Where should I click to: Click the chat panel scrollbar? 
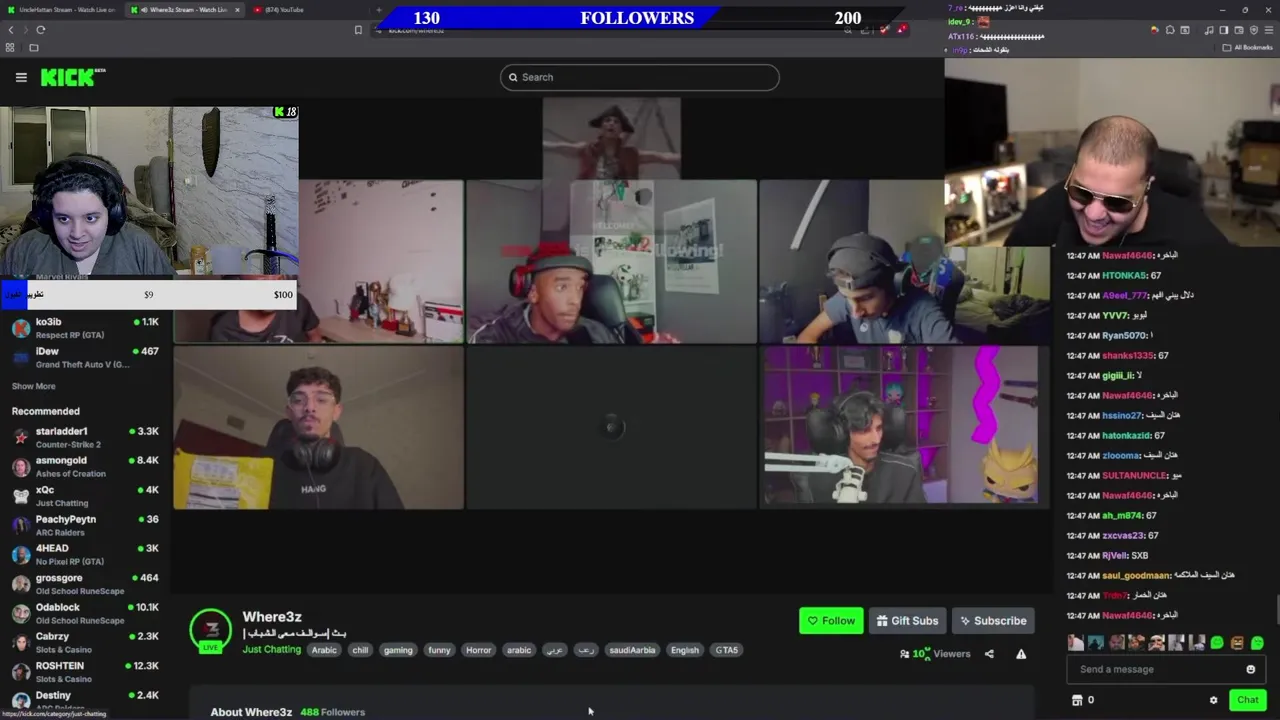click(1276, 610)
